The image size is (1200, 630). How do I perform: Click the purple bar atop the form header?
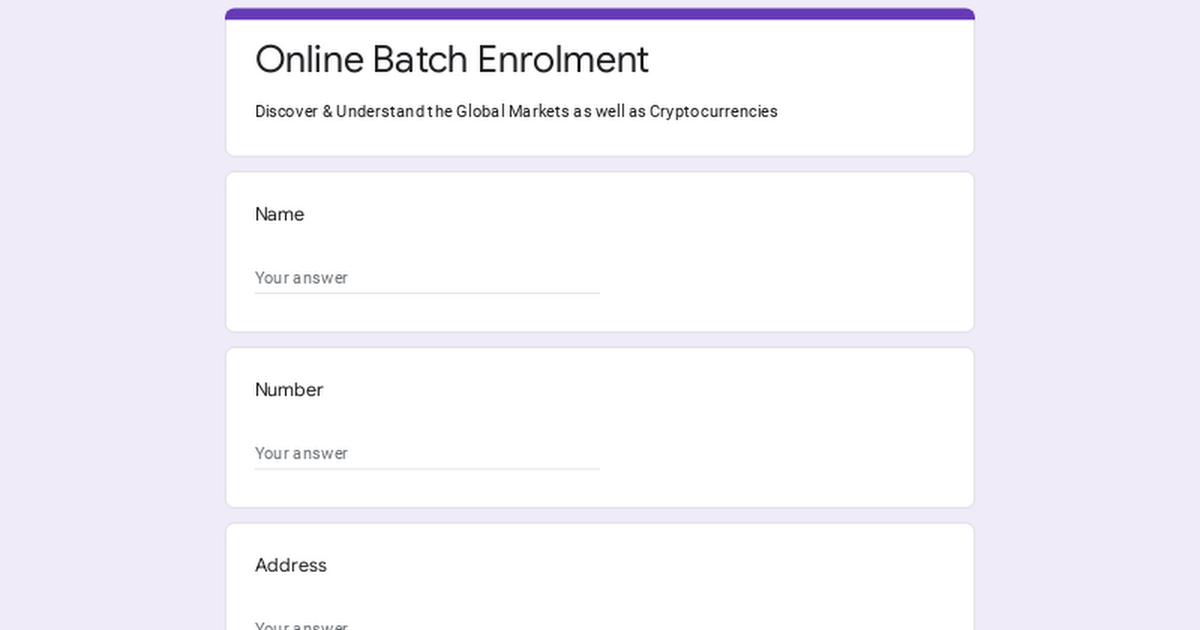point(600,14)
